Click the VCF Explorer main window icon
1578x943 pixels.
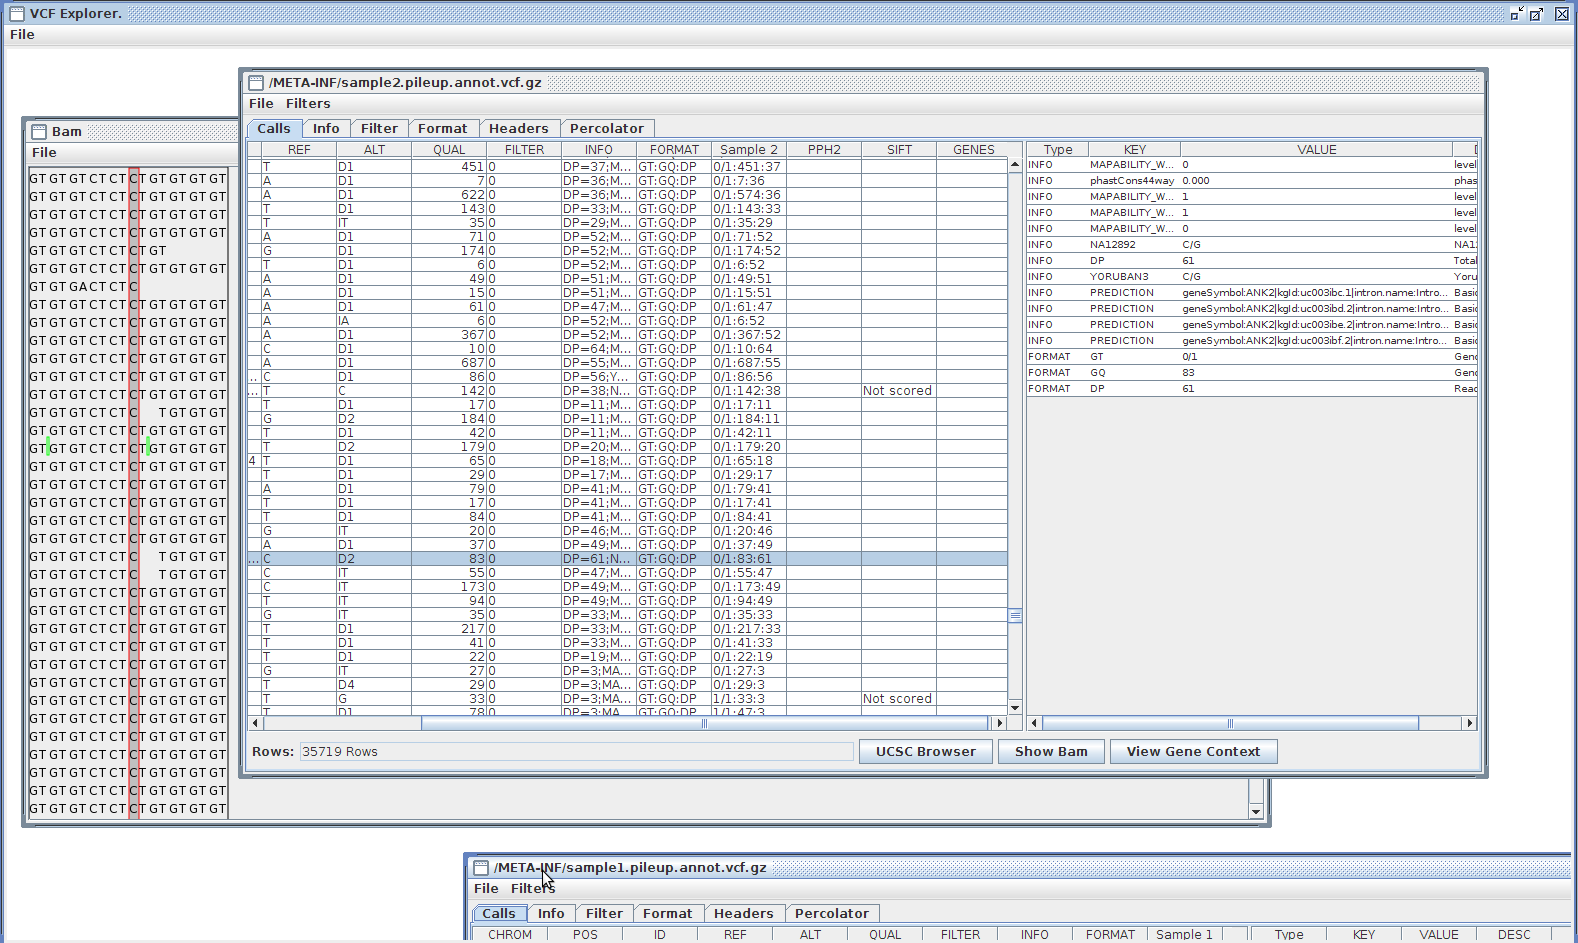click(16, 14)
